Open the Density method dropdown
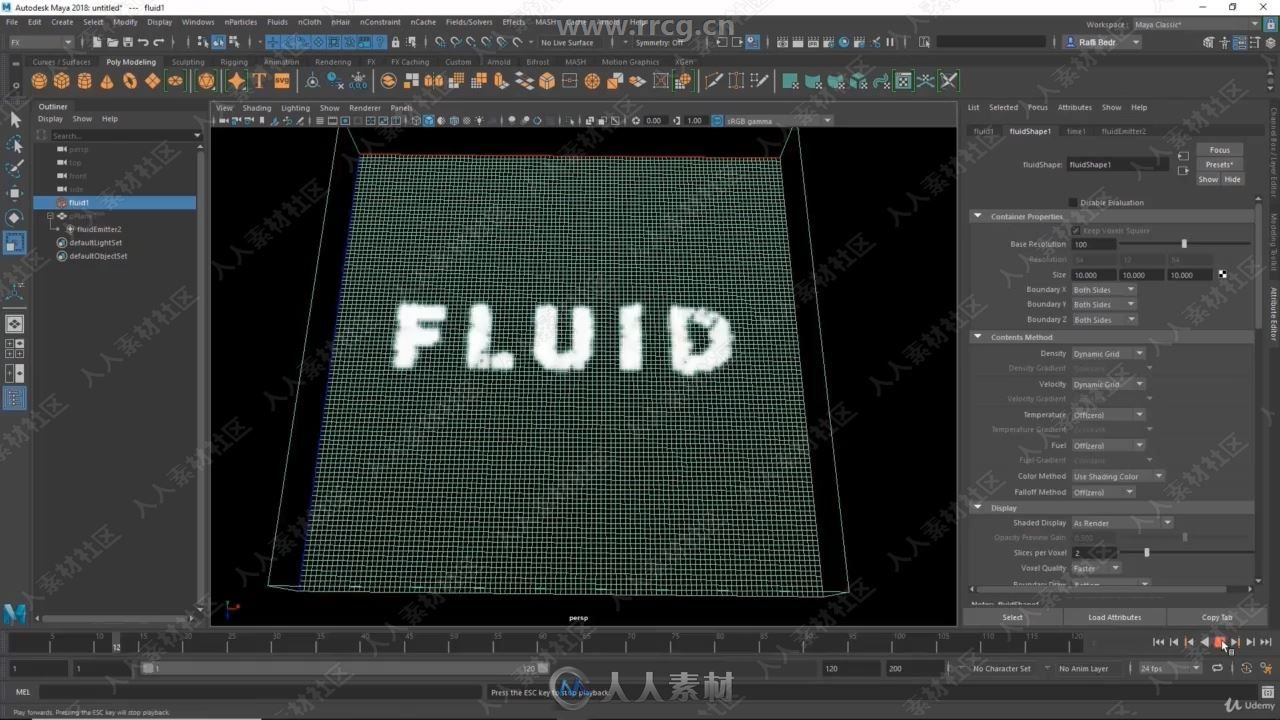Image resolution: width=1280 pixels, height=720 pixels. point(1108,354)
